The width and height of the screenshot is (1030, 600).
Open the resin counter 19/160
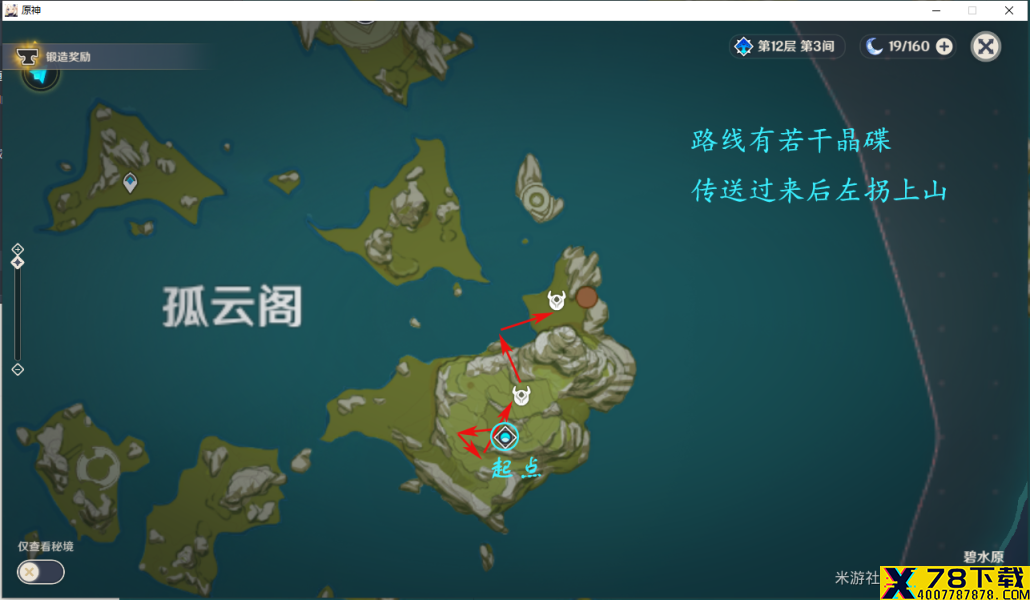[908, 47]
